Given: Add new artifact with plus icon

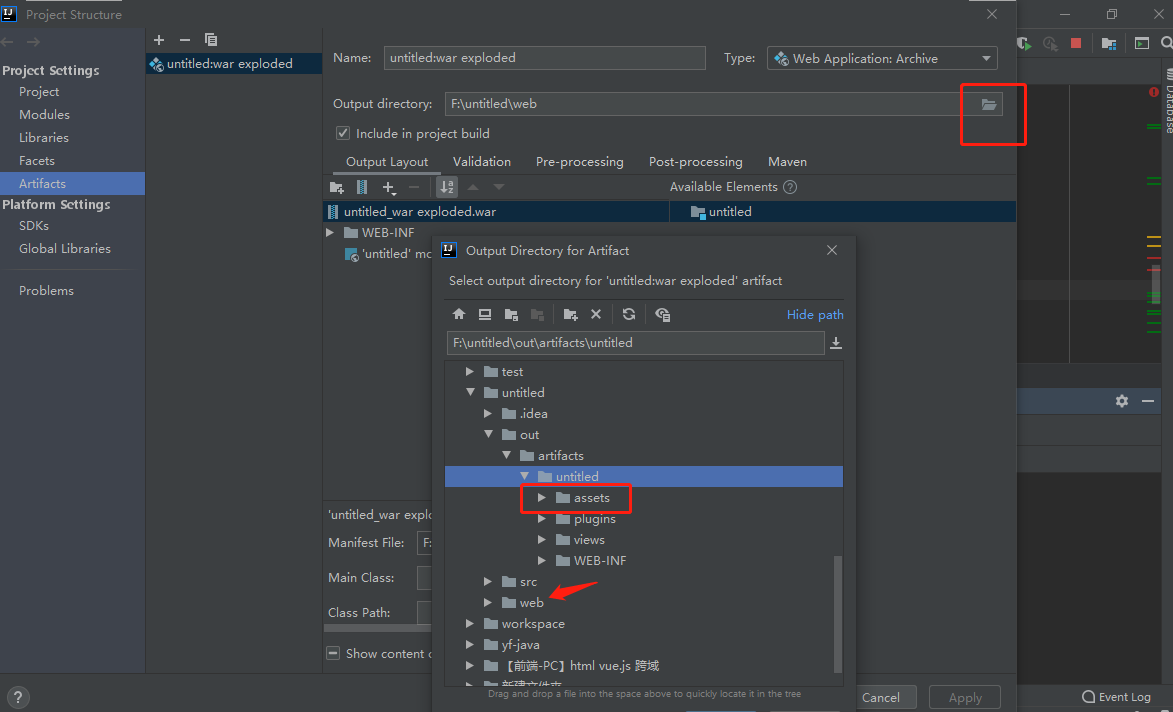Looking at the screenshot, I should click(x=159, y=40).
